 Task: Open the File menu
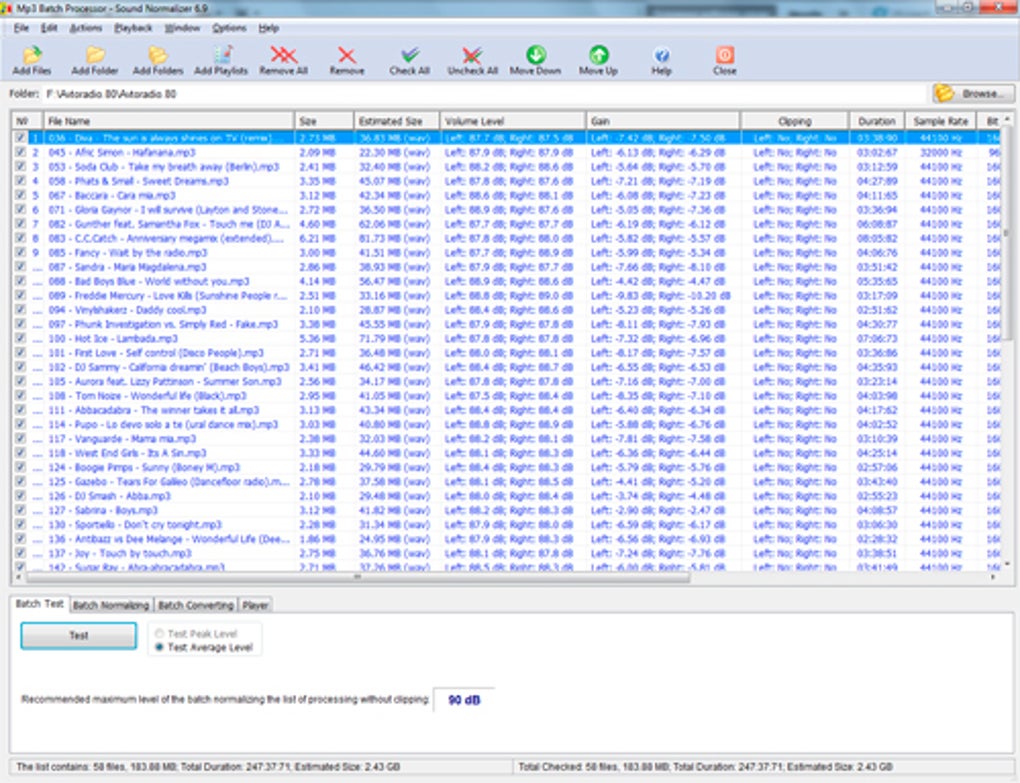21,28
